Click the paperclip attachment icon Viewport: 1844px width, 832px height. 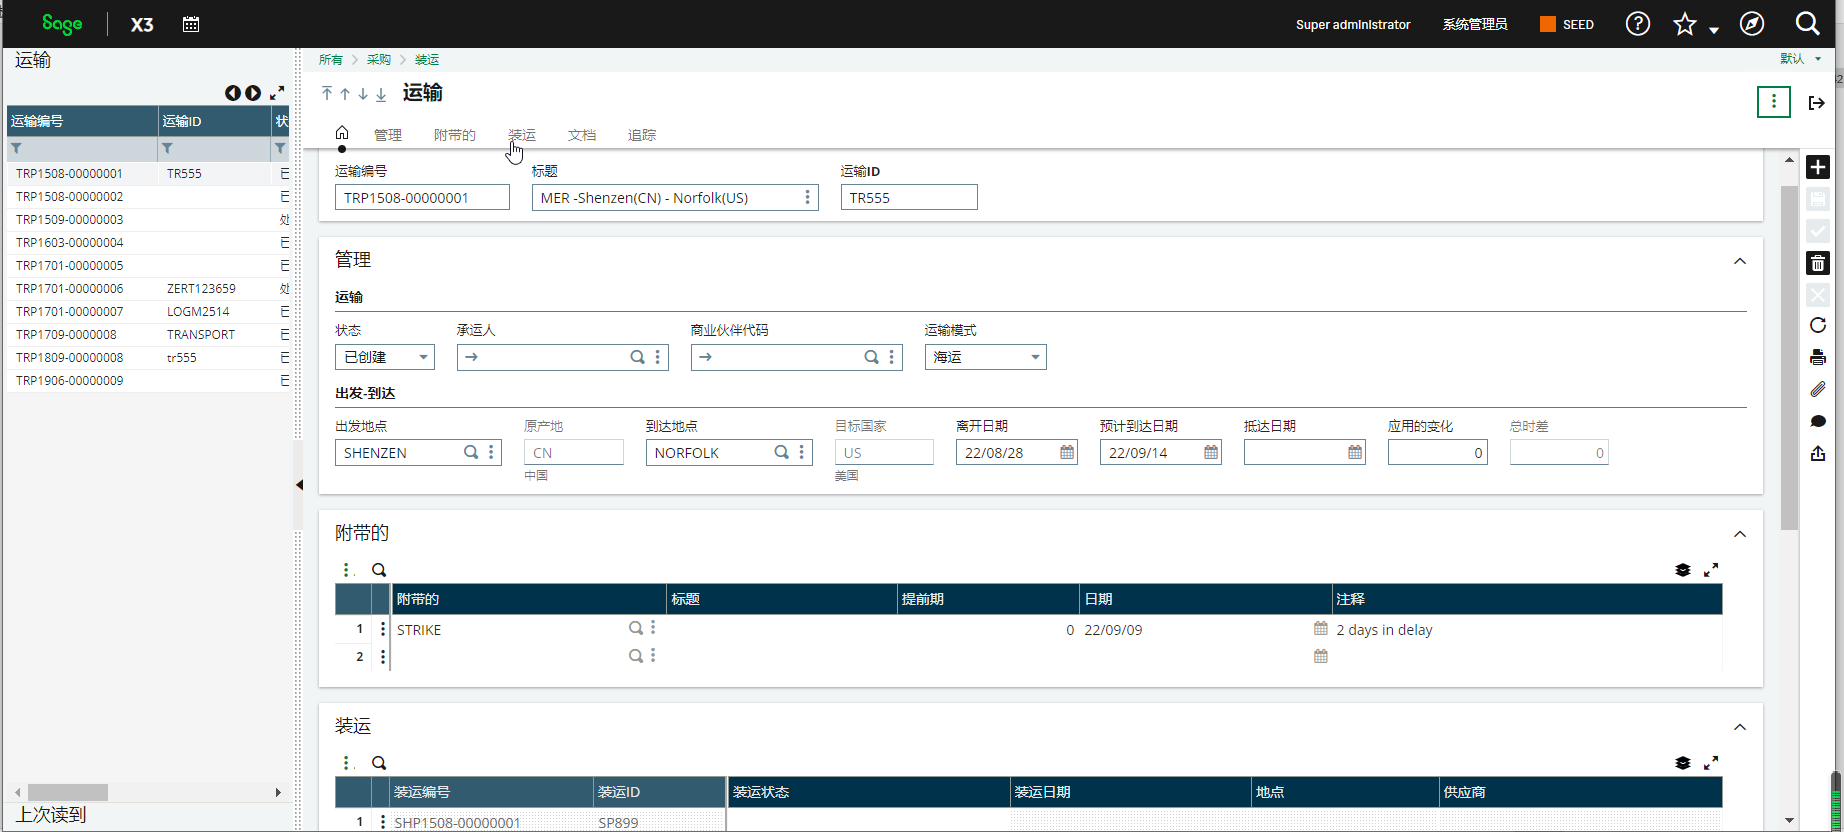1817,389
